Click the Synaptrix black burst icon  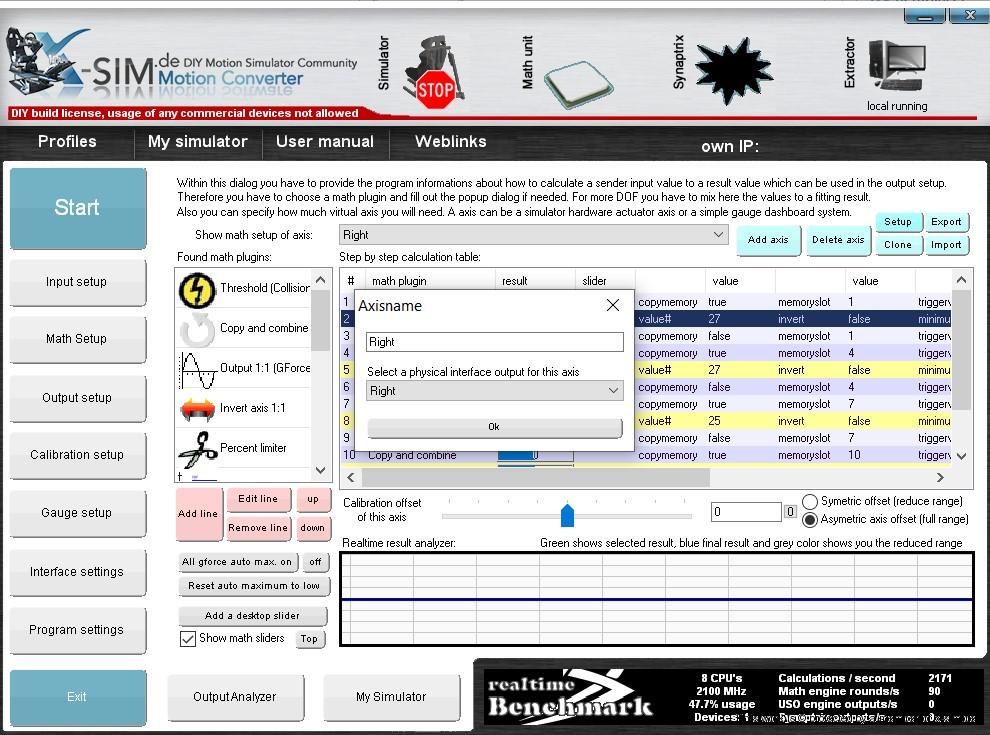[x=733, y=70]
